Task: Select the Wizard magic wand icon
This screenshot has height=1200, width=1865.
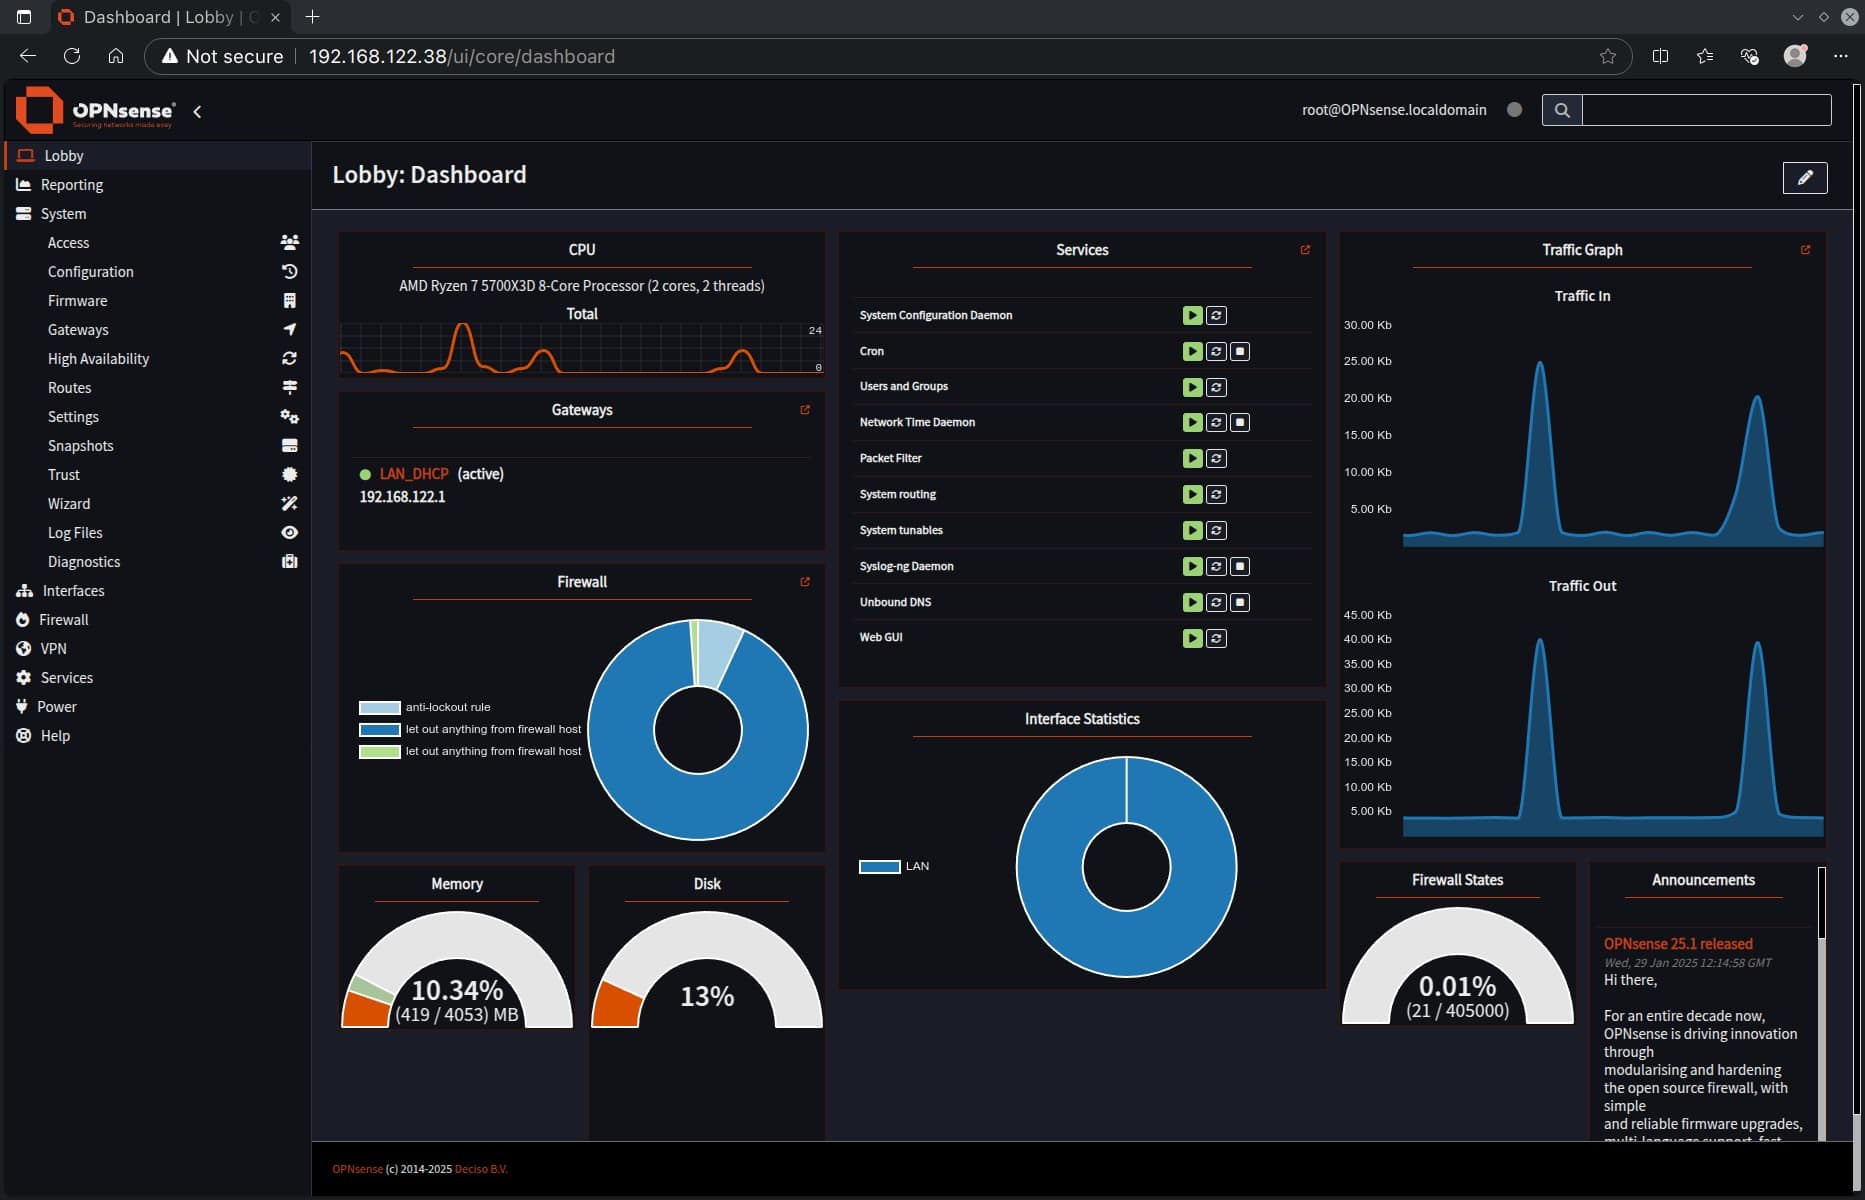Action: pos(289,504)
